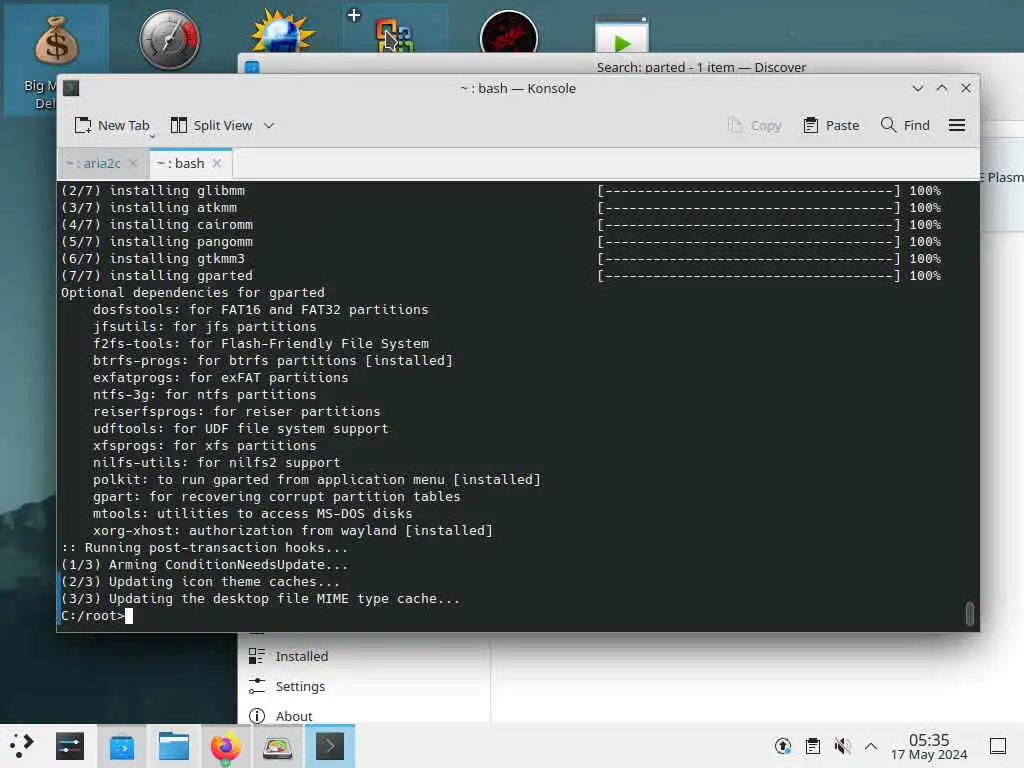The height and width of the screenshot is (768, 1024).
Task: Open Settings in Discover sidebar
Action: coord(287,686)
